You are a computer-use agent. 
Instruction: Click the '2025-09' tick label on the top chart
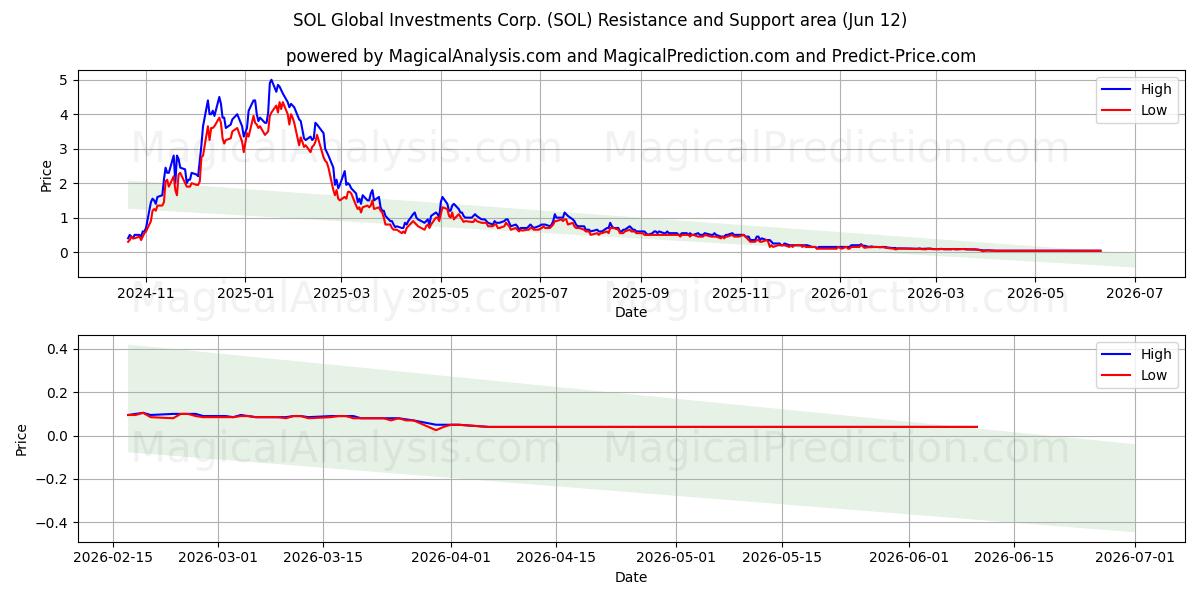(x=640, y=293)
